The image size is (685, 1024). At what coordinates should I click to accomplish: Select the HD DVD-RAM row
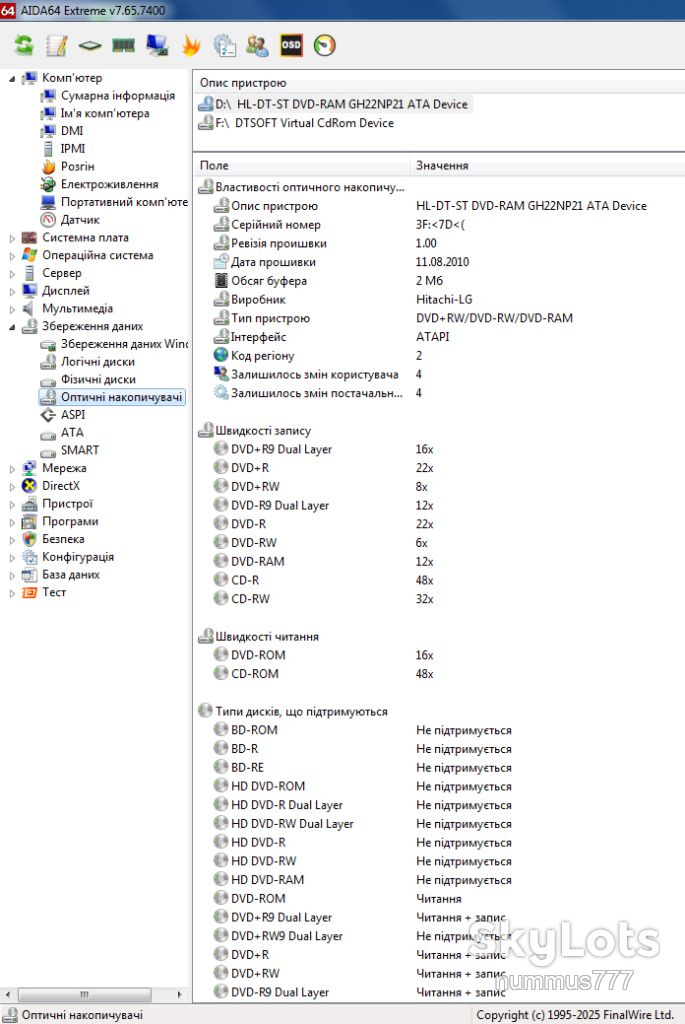click(439, 880)
